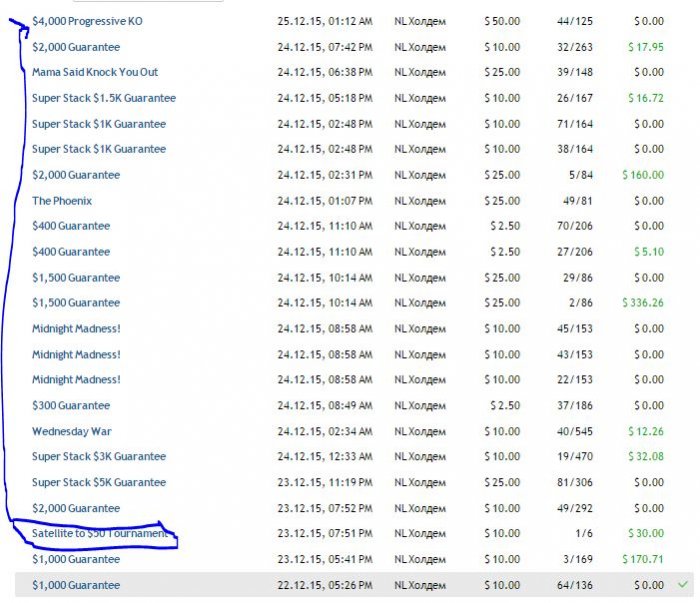Open the Super Stack $5K Guarantee link

coord(99,482)
